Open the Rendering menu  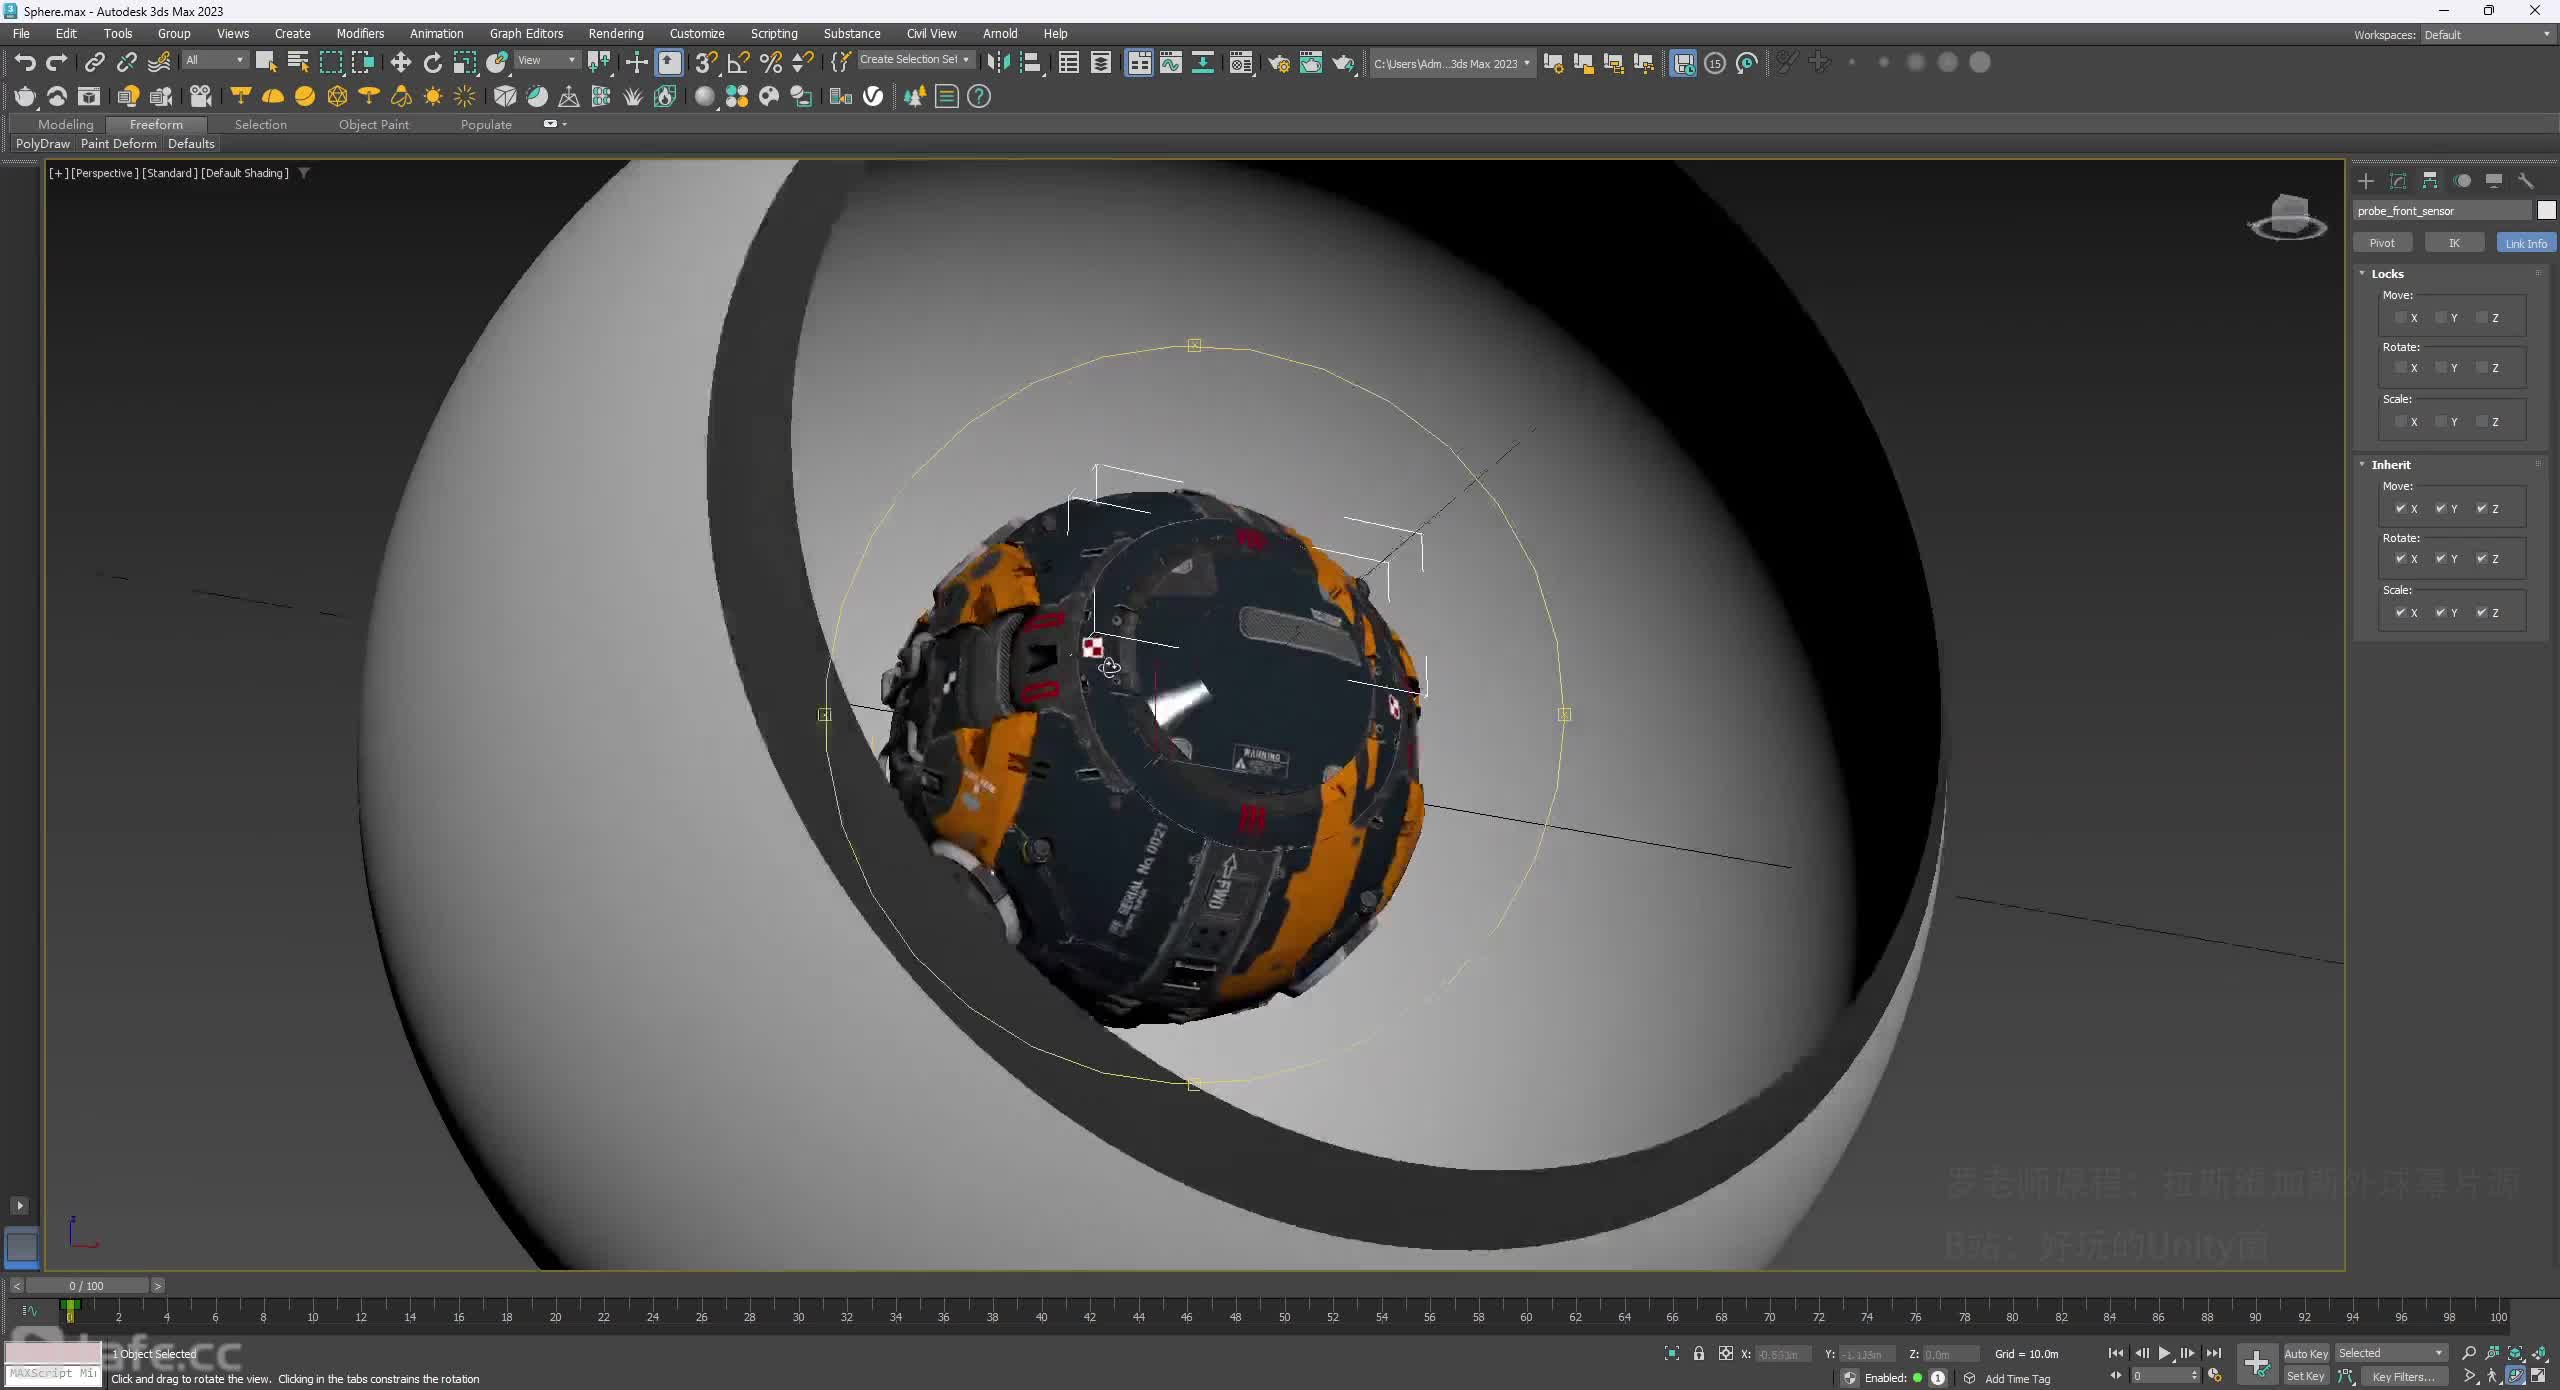pos(616,33)
